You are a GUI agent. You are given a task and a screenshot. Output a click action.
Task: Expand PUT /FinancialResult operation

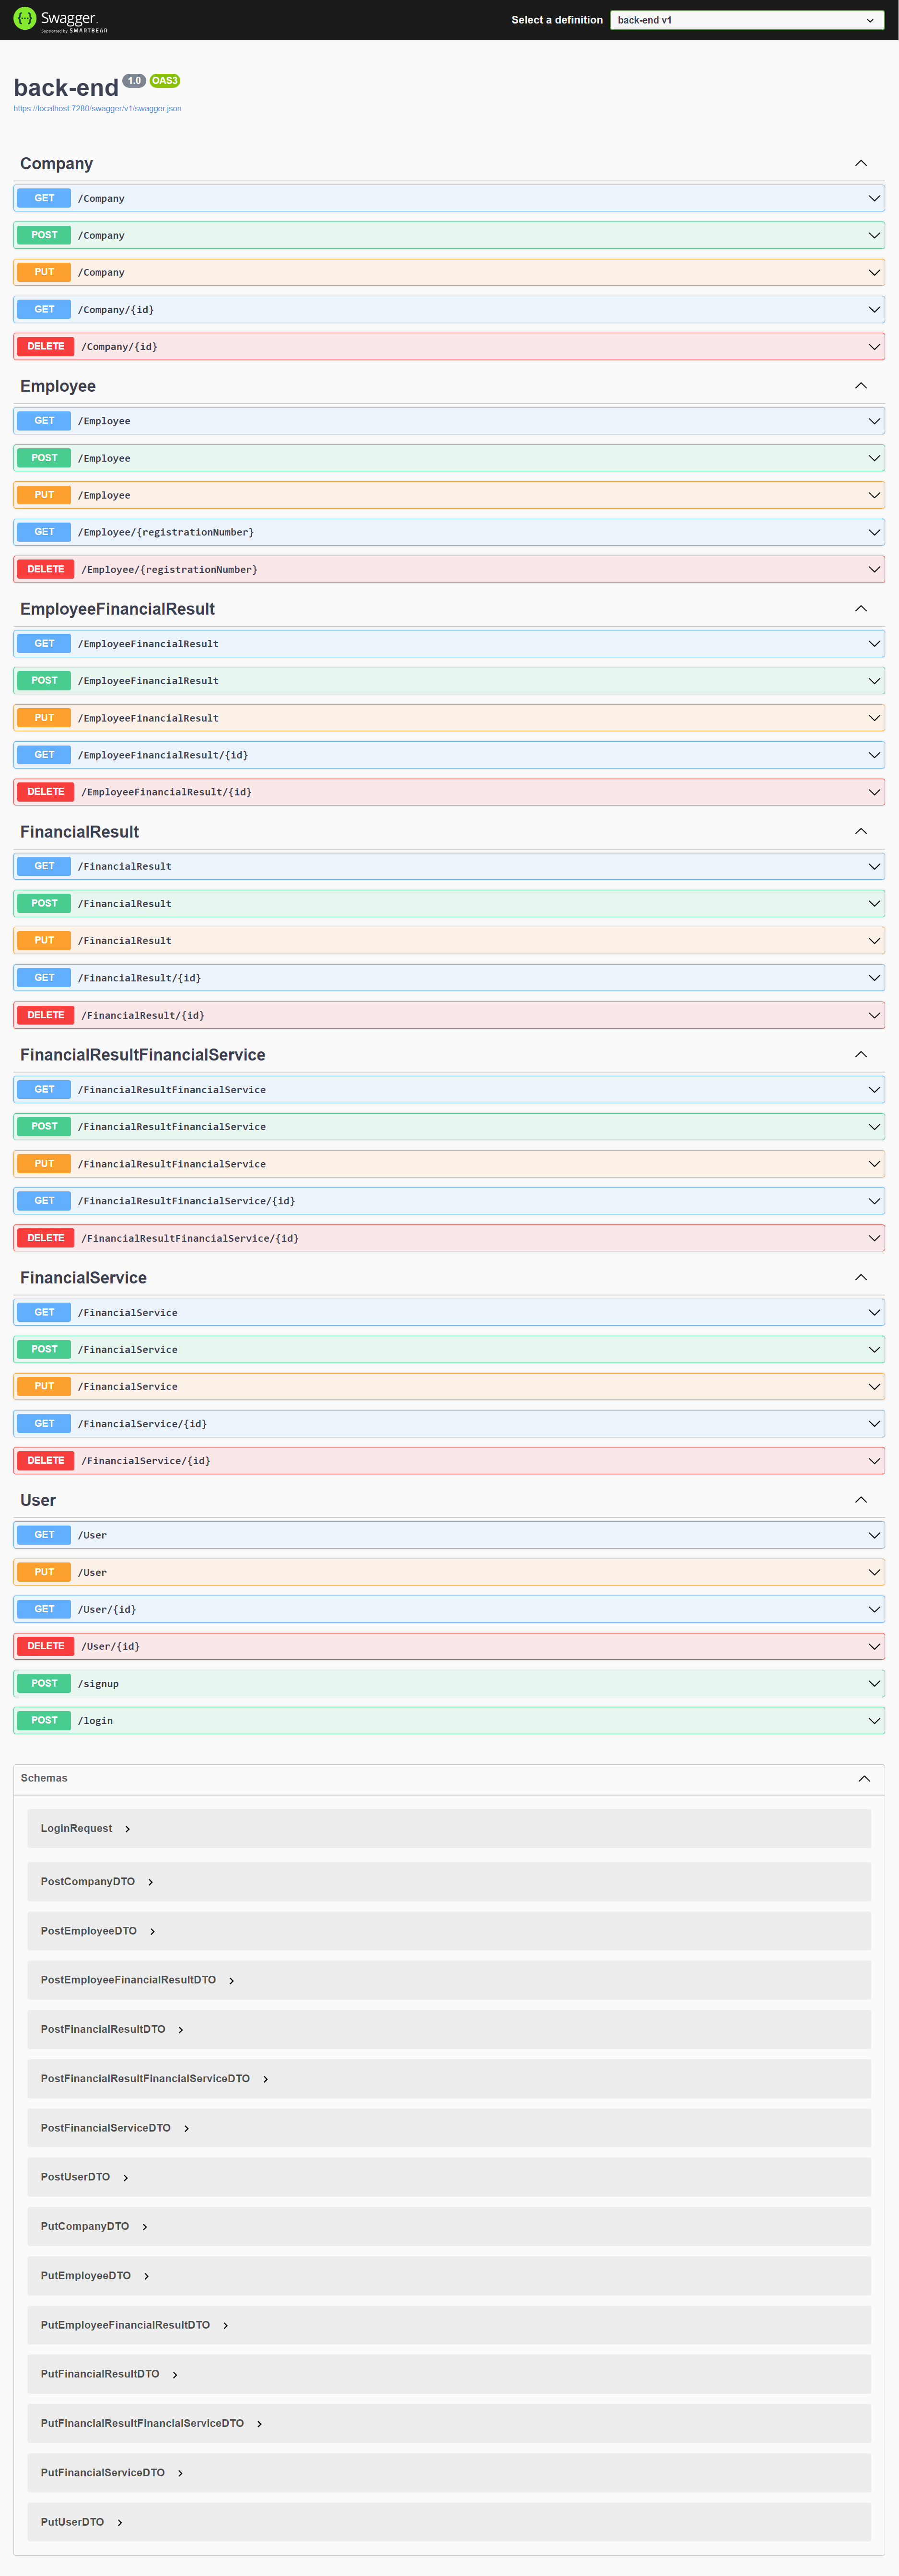449,941
